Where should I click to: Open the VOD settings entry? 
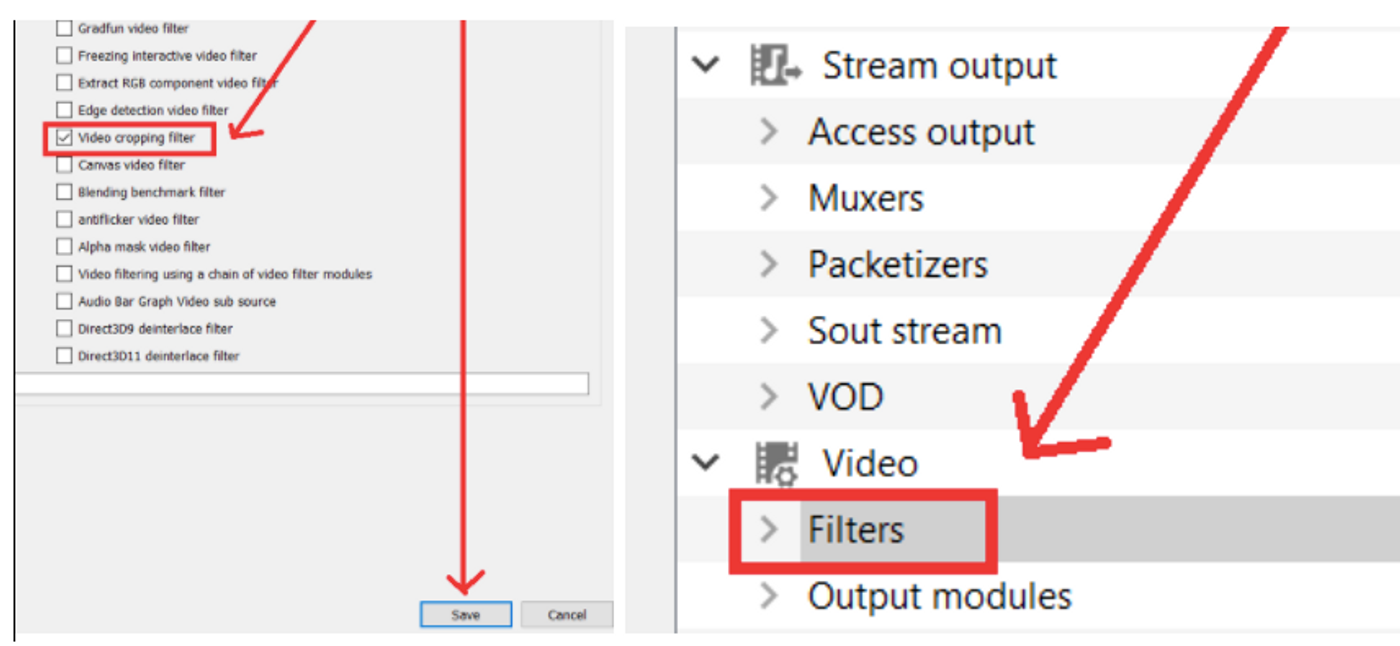point(845,397)
